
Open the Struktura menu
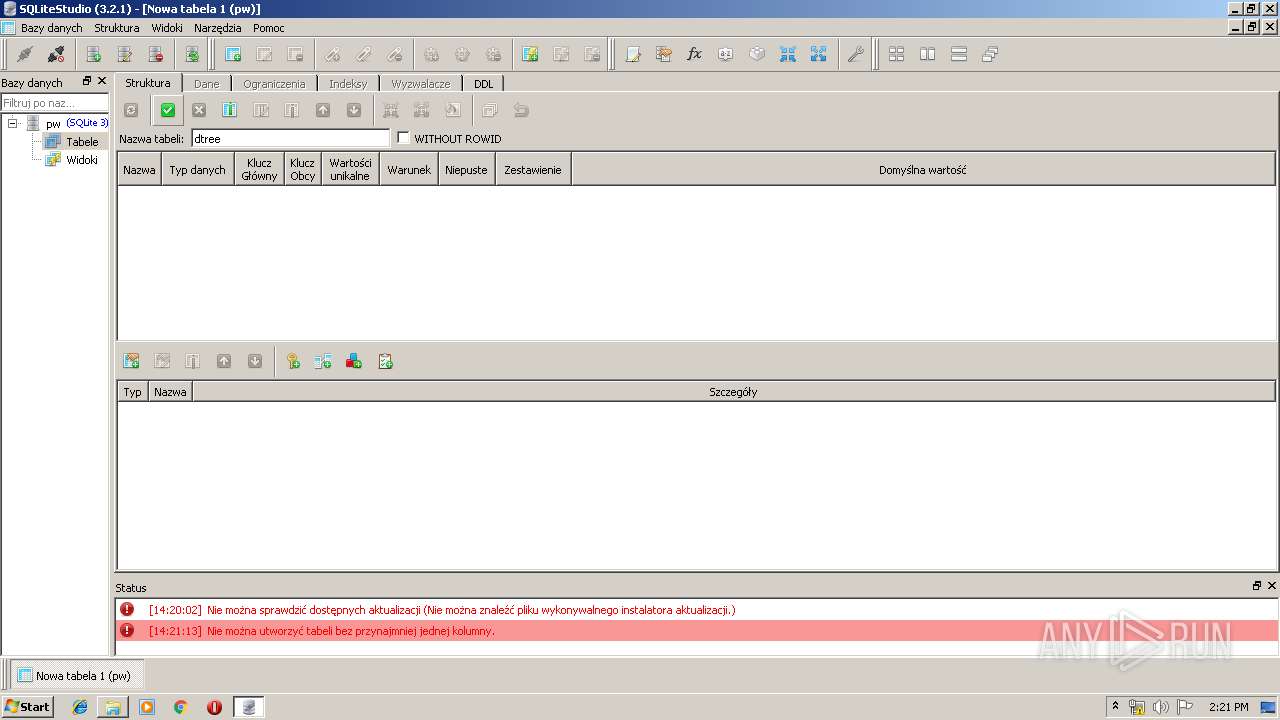coord(117,28)
